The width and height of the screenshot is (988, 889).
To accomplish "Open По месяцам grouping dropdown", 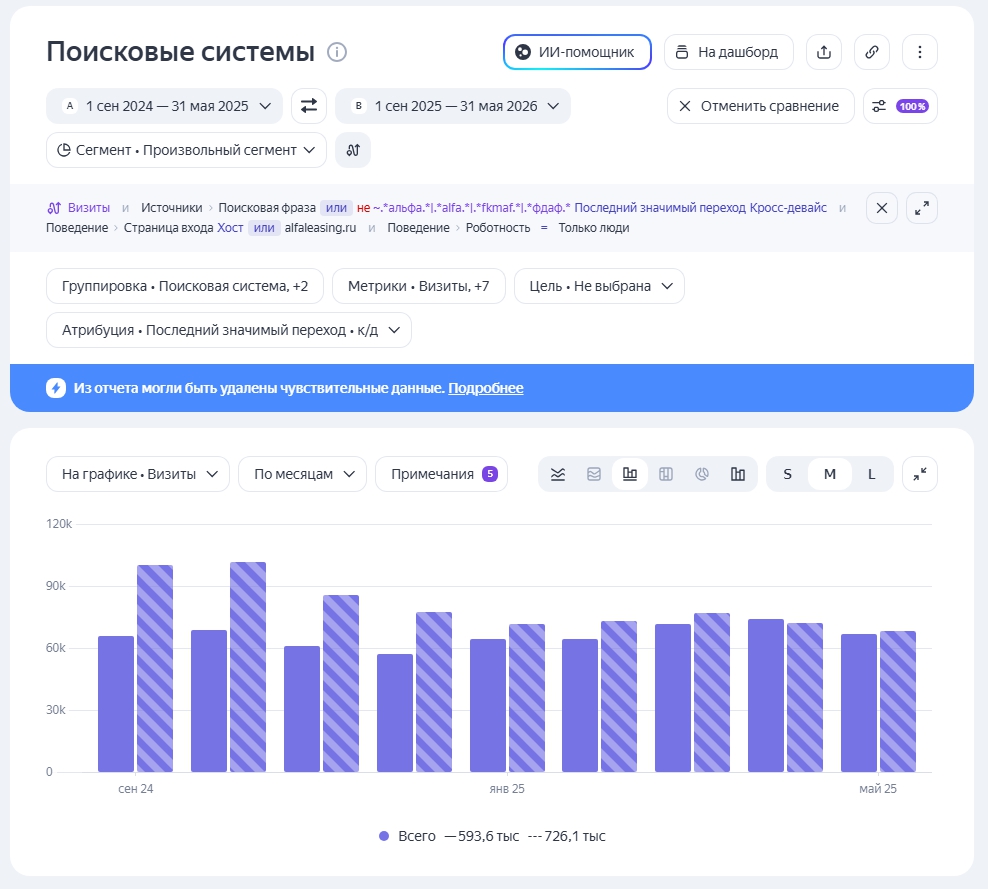I will tap(302, 474).
